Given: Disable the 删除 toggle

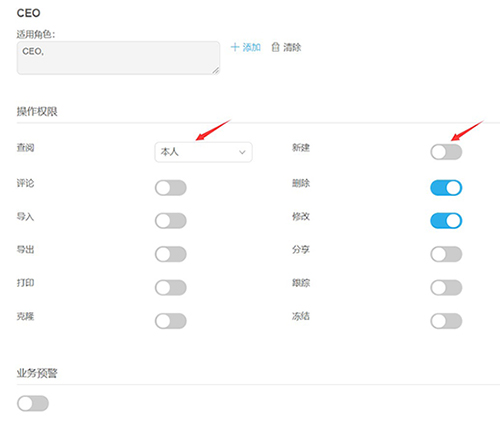Looking at the screenshot, I should click(x=446, y=188).
